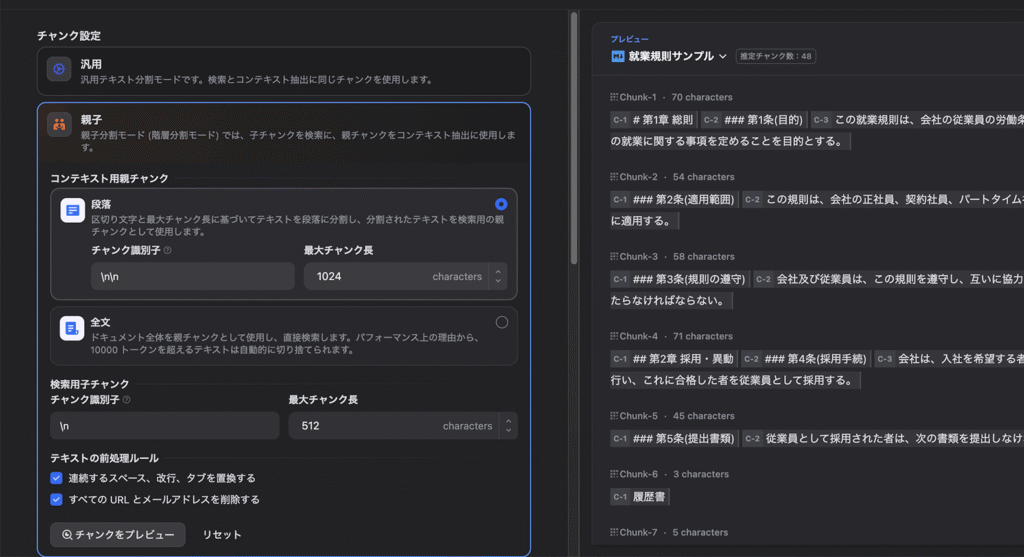Click the リセット button
The width and height of the screenshot is (1024, 557).
click(x=222, y=535)
